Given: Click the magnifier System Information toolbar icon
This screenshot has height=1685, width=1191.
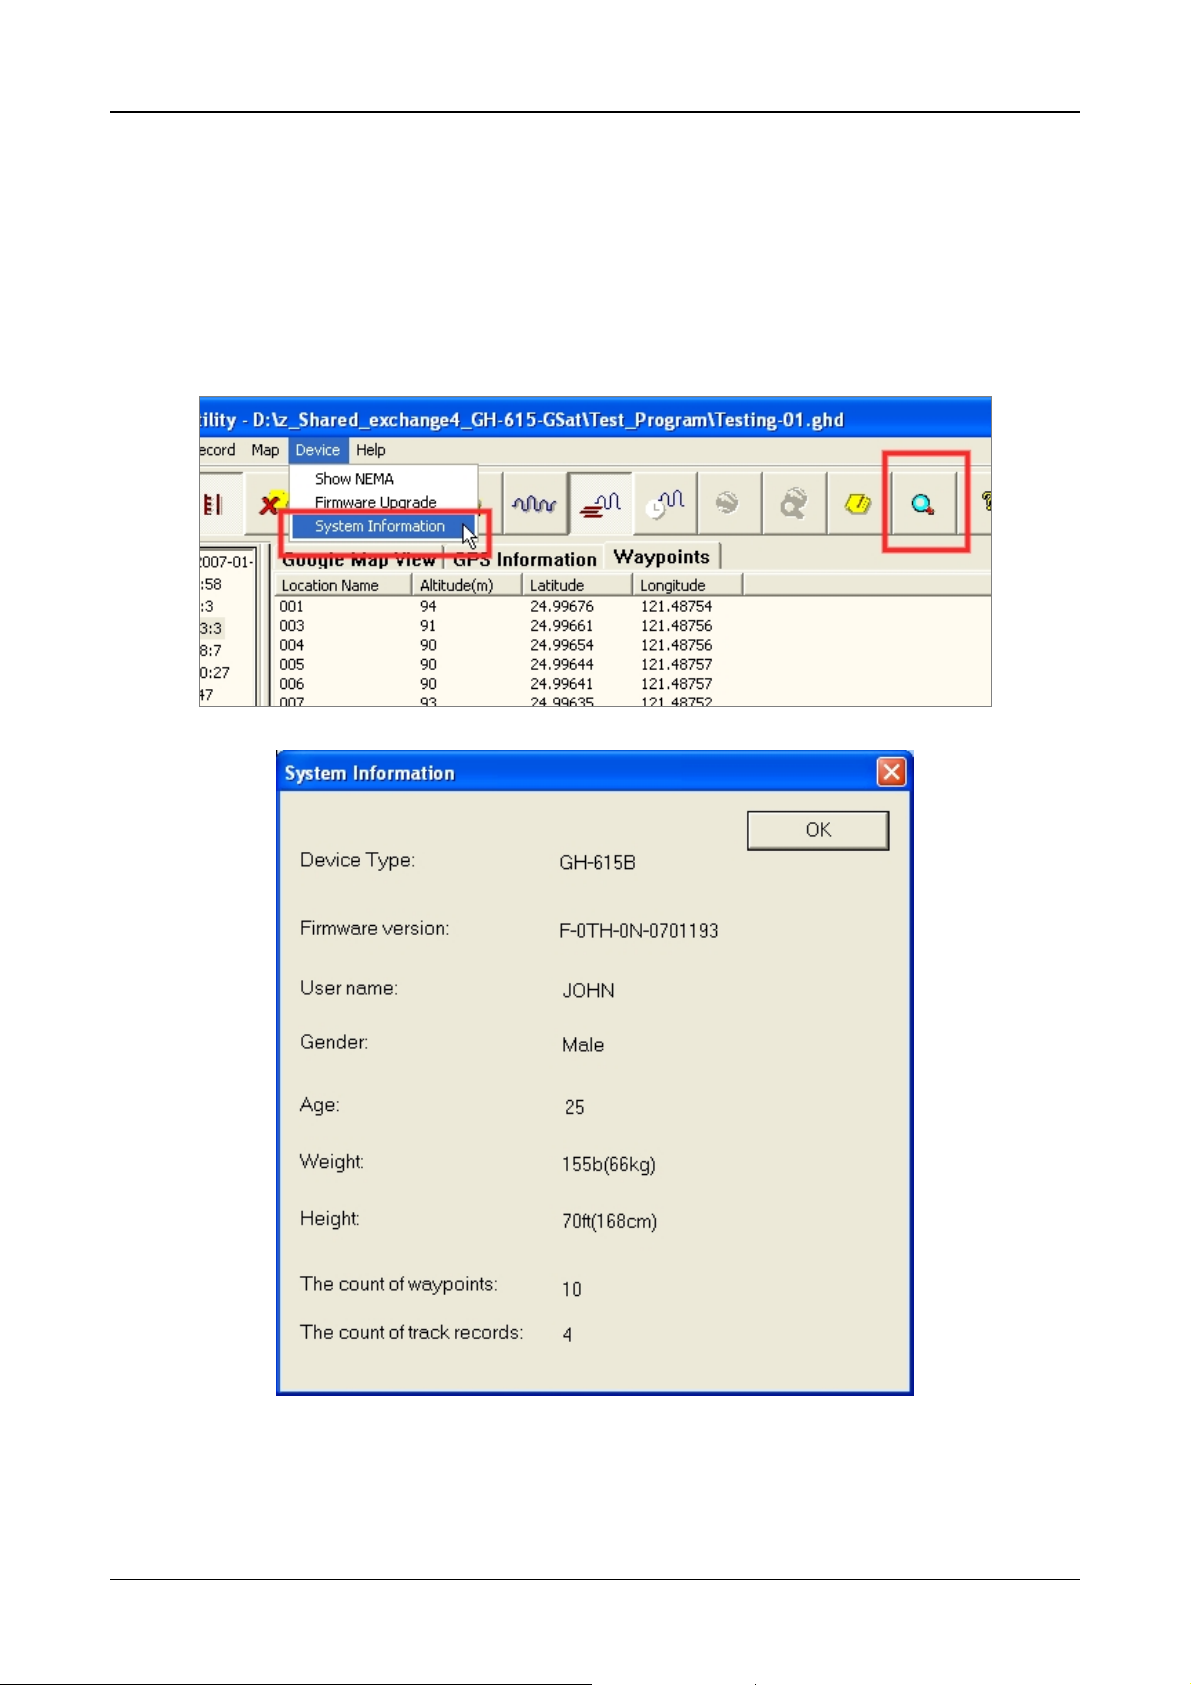Looking at the screenshot, I should [923, 504].
